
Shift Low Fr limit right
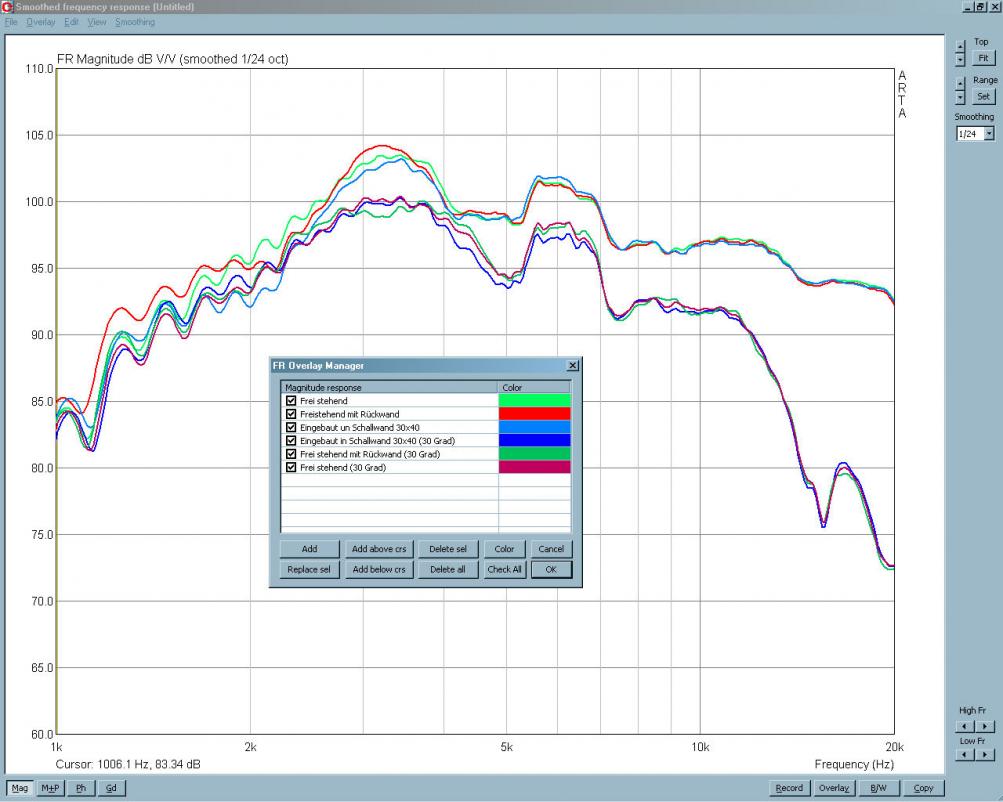985,755
